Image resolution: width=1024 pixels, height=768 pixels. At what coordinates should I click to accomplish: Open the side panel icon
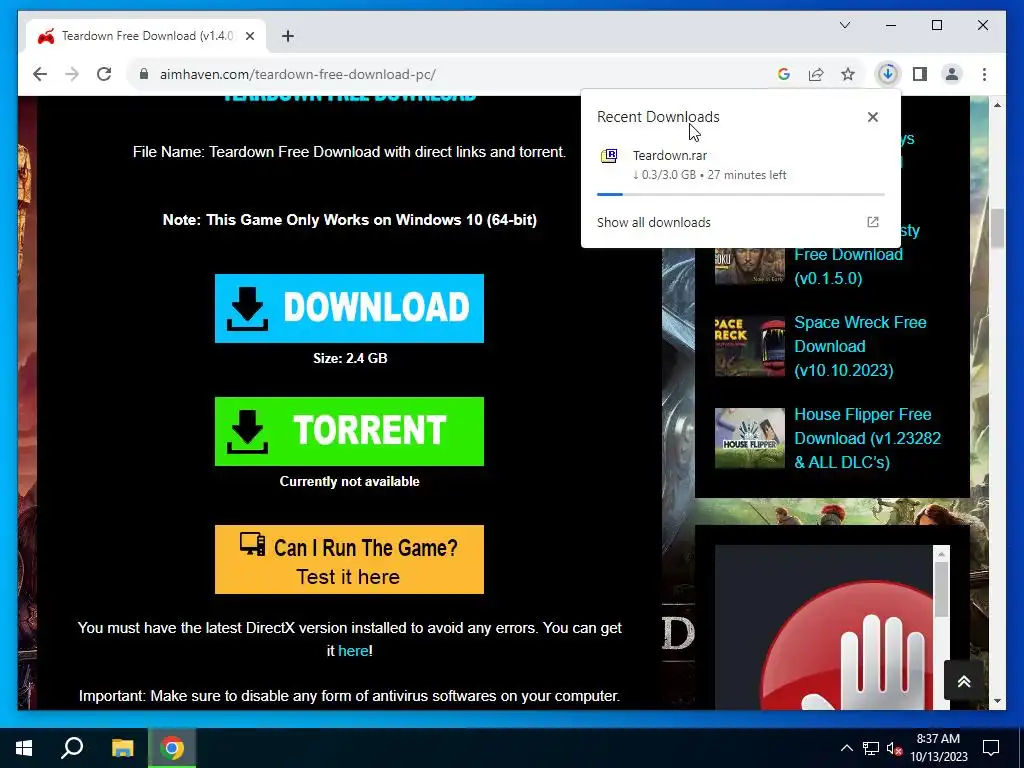point(920,74)
